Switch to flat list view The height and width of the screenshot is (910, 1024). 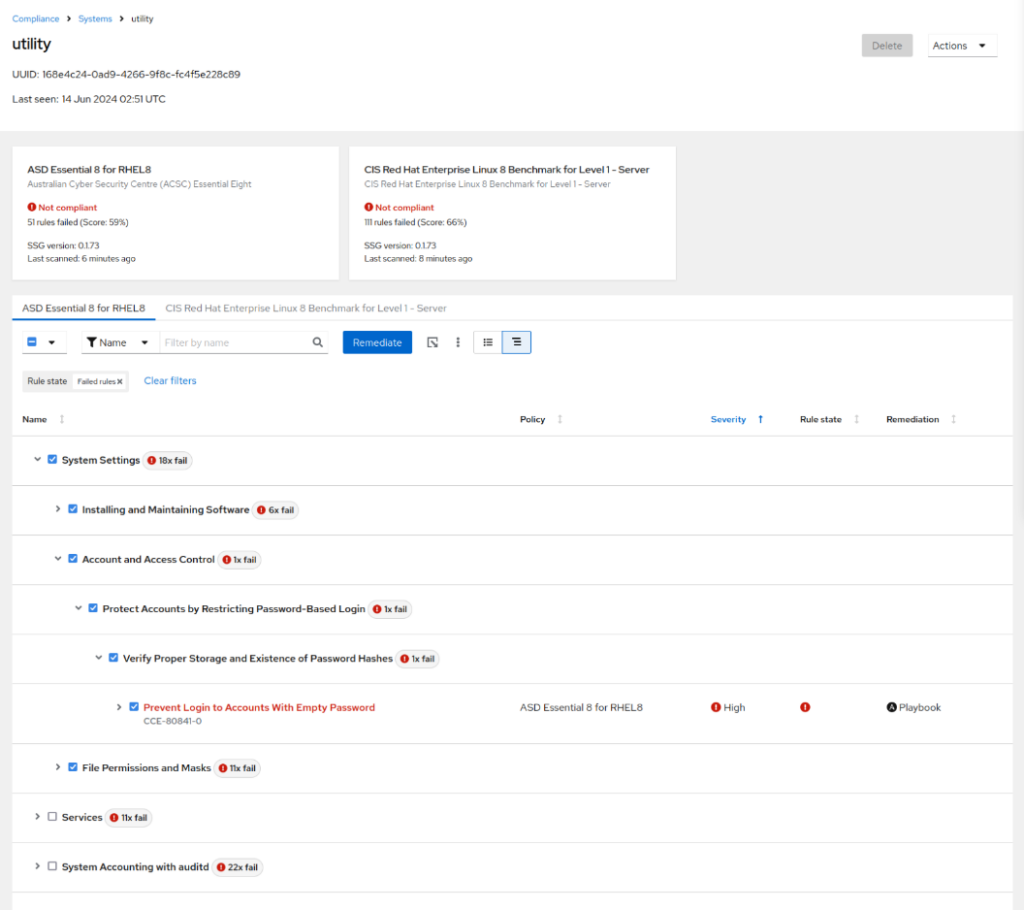click(x=487, y=342)
